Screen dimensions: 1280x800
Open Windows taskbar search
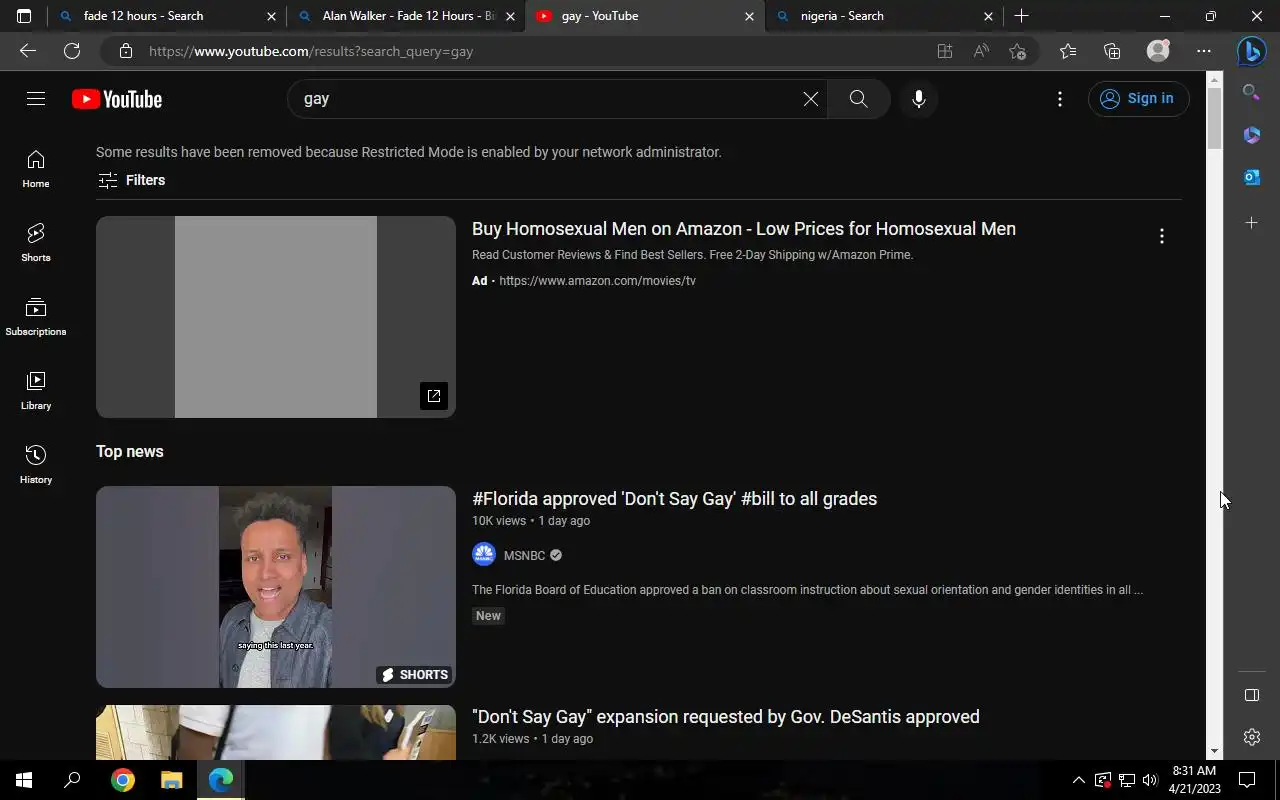72,780
